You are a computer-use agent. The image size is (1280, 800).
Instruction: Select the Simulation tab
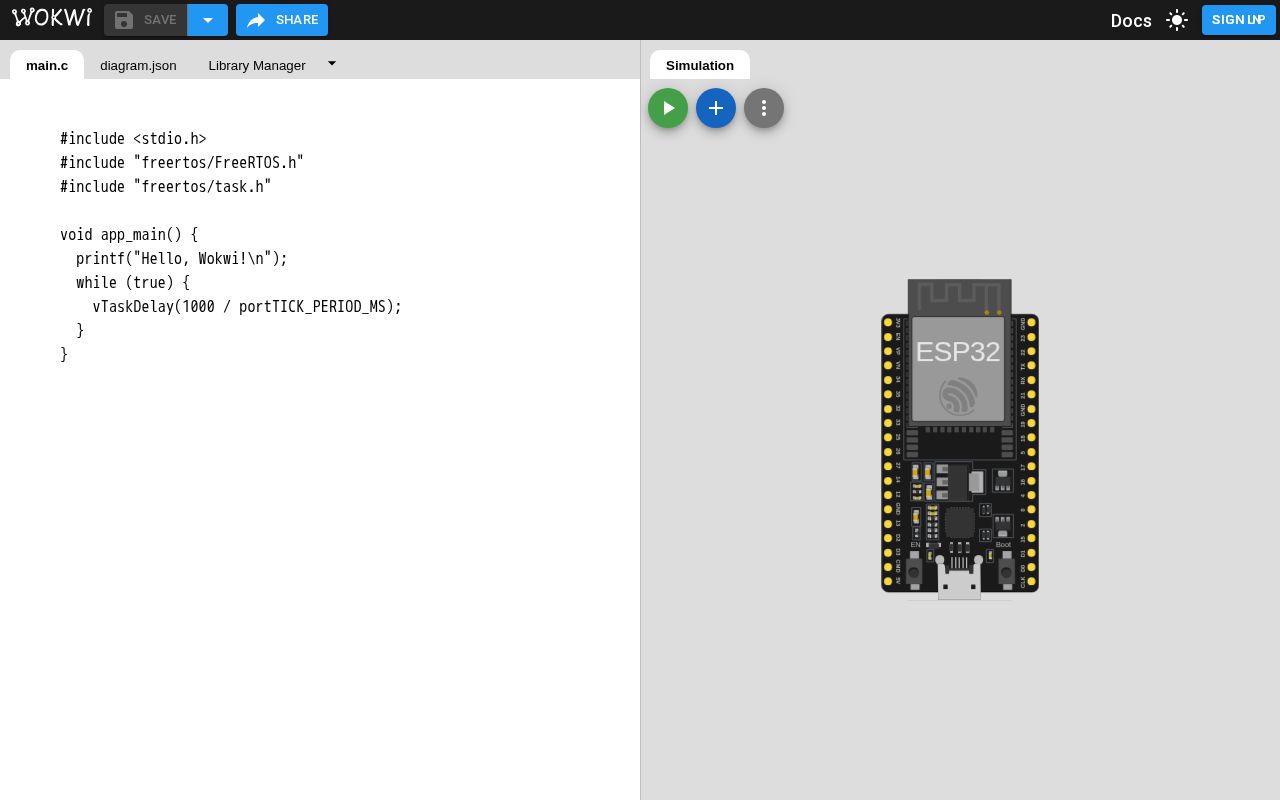[700, 65]
